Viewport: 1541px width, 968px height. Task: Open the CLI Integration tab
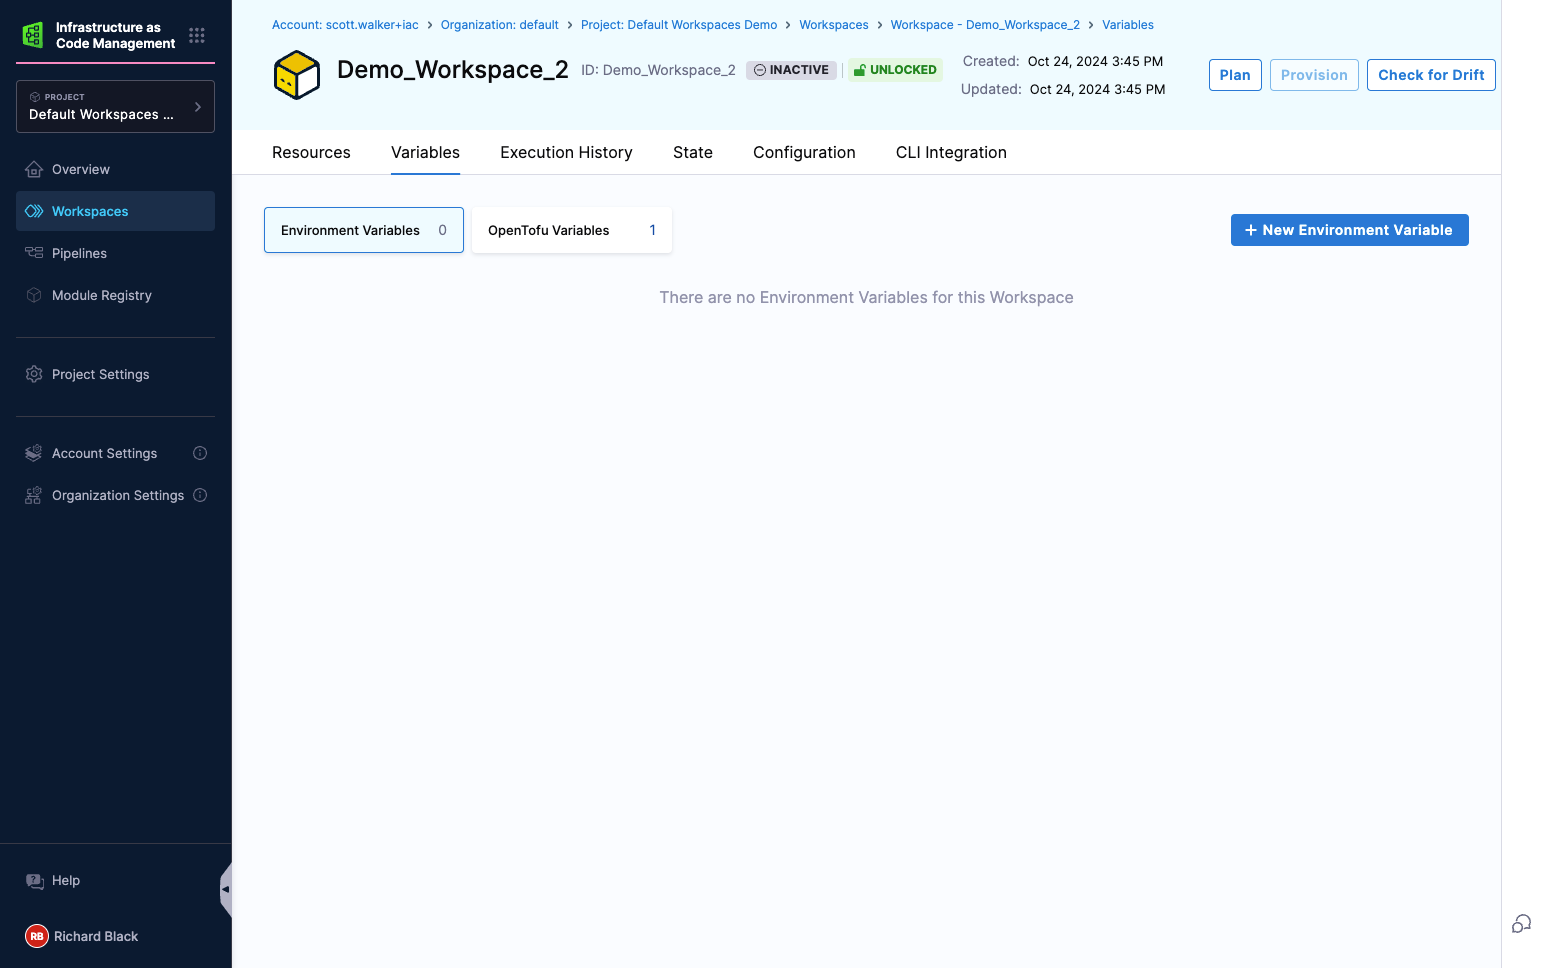coord(951,153)
